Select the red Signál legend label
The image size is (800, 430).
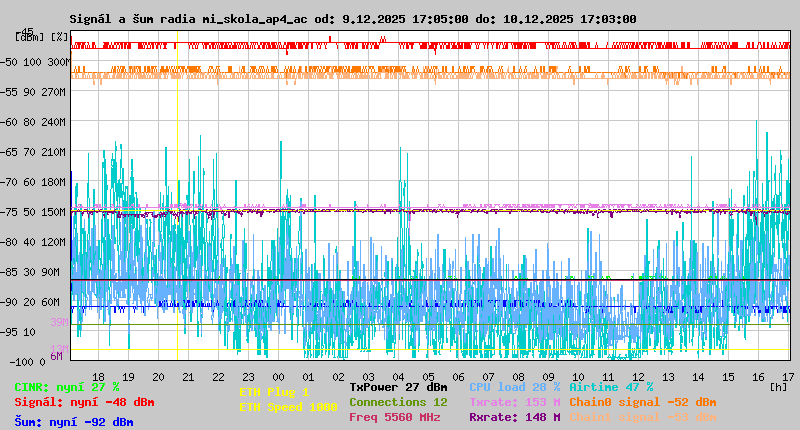tap(84, 402)
